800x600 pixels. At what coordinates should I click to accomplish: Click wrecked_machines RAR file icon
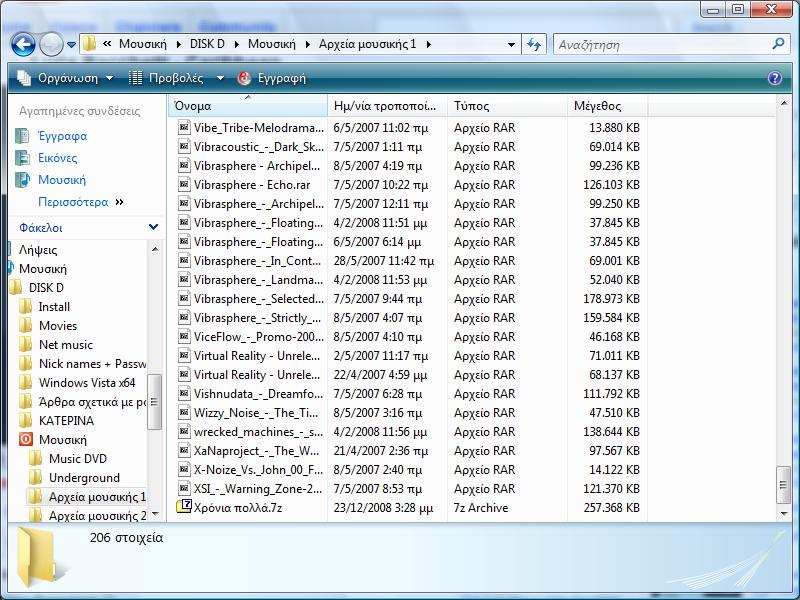184,432
